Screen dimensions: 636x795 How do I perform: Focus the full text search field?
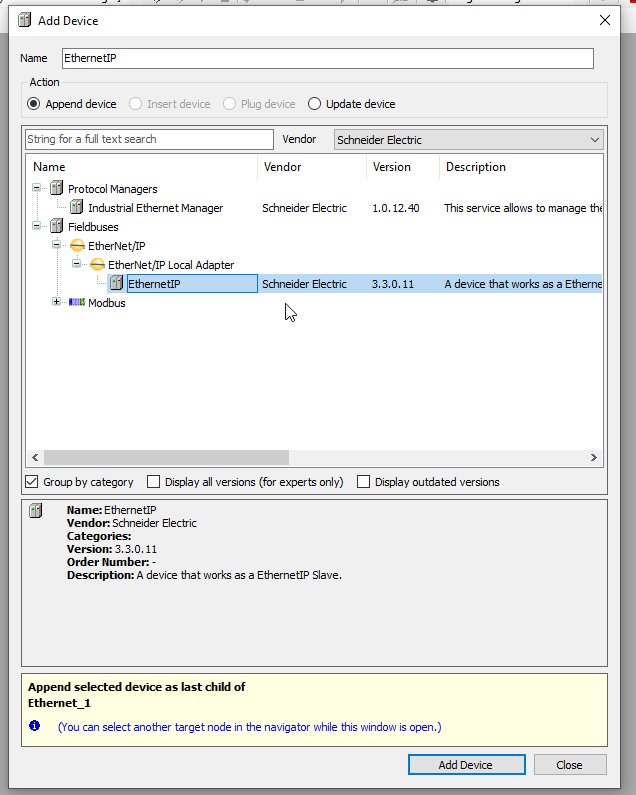pyautogui.click(x=149, y=139)
